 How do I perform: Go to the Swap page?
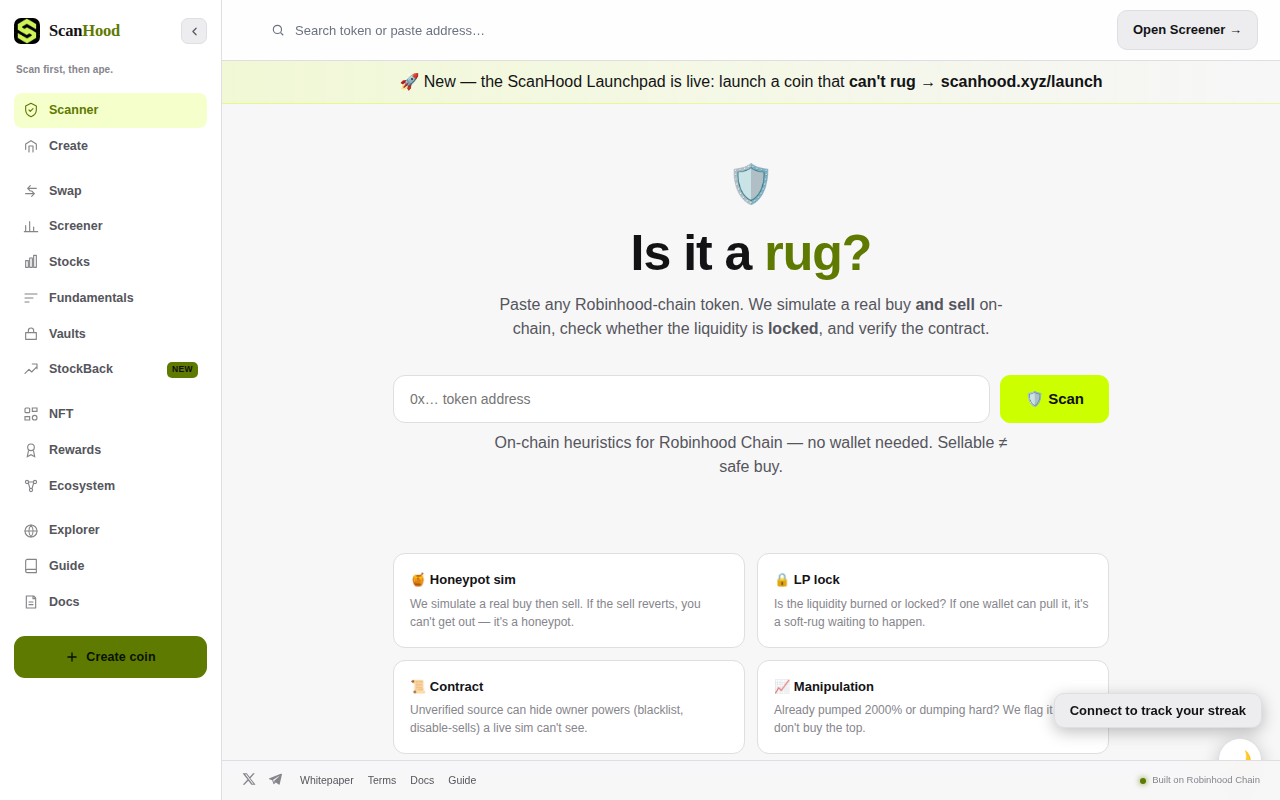[110, 191]
